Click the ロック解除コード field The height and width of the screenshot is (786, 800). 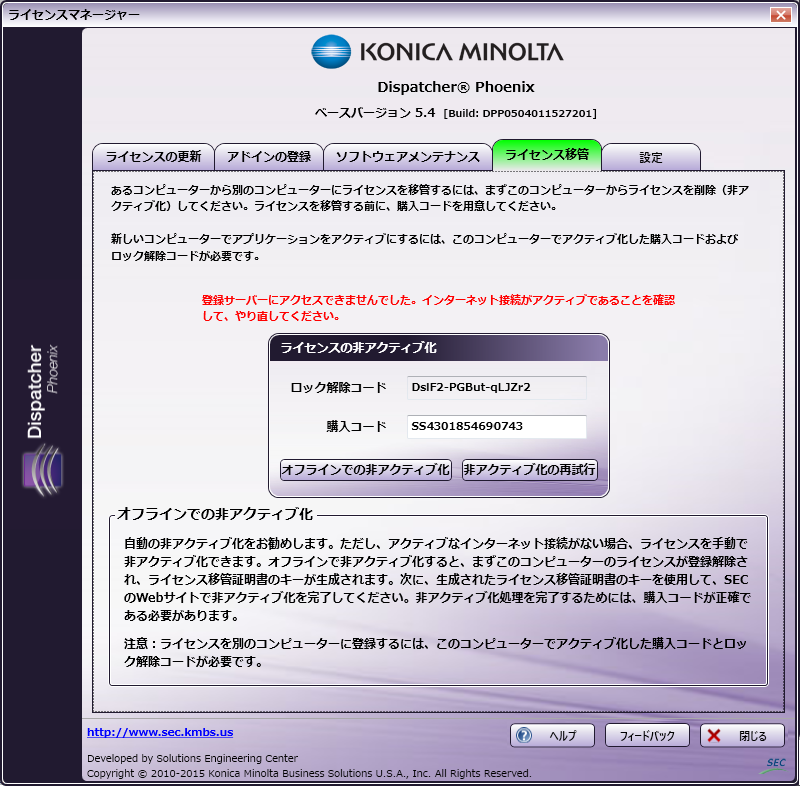pyautogui.click(x=496, y=388)
